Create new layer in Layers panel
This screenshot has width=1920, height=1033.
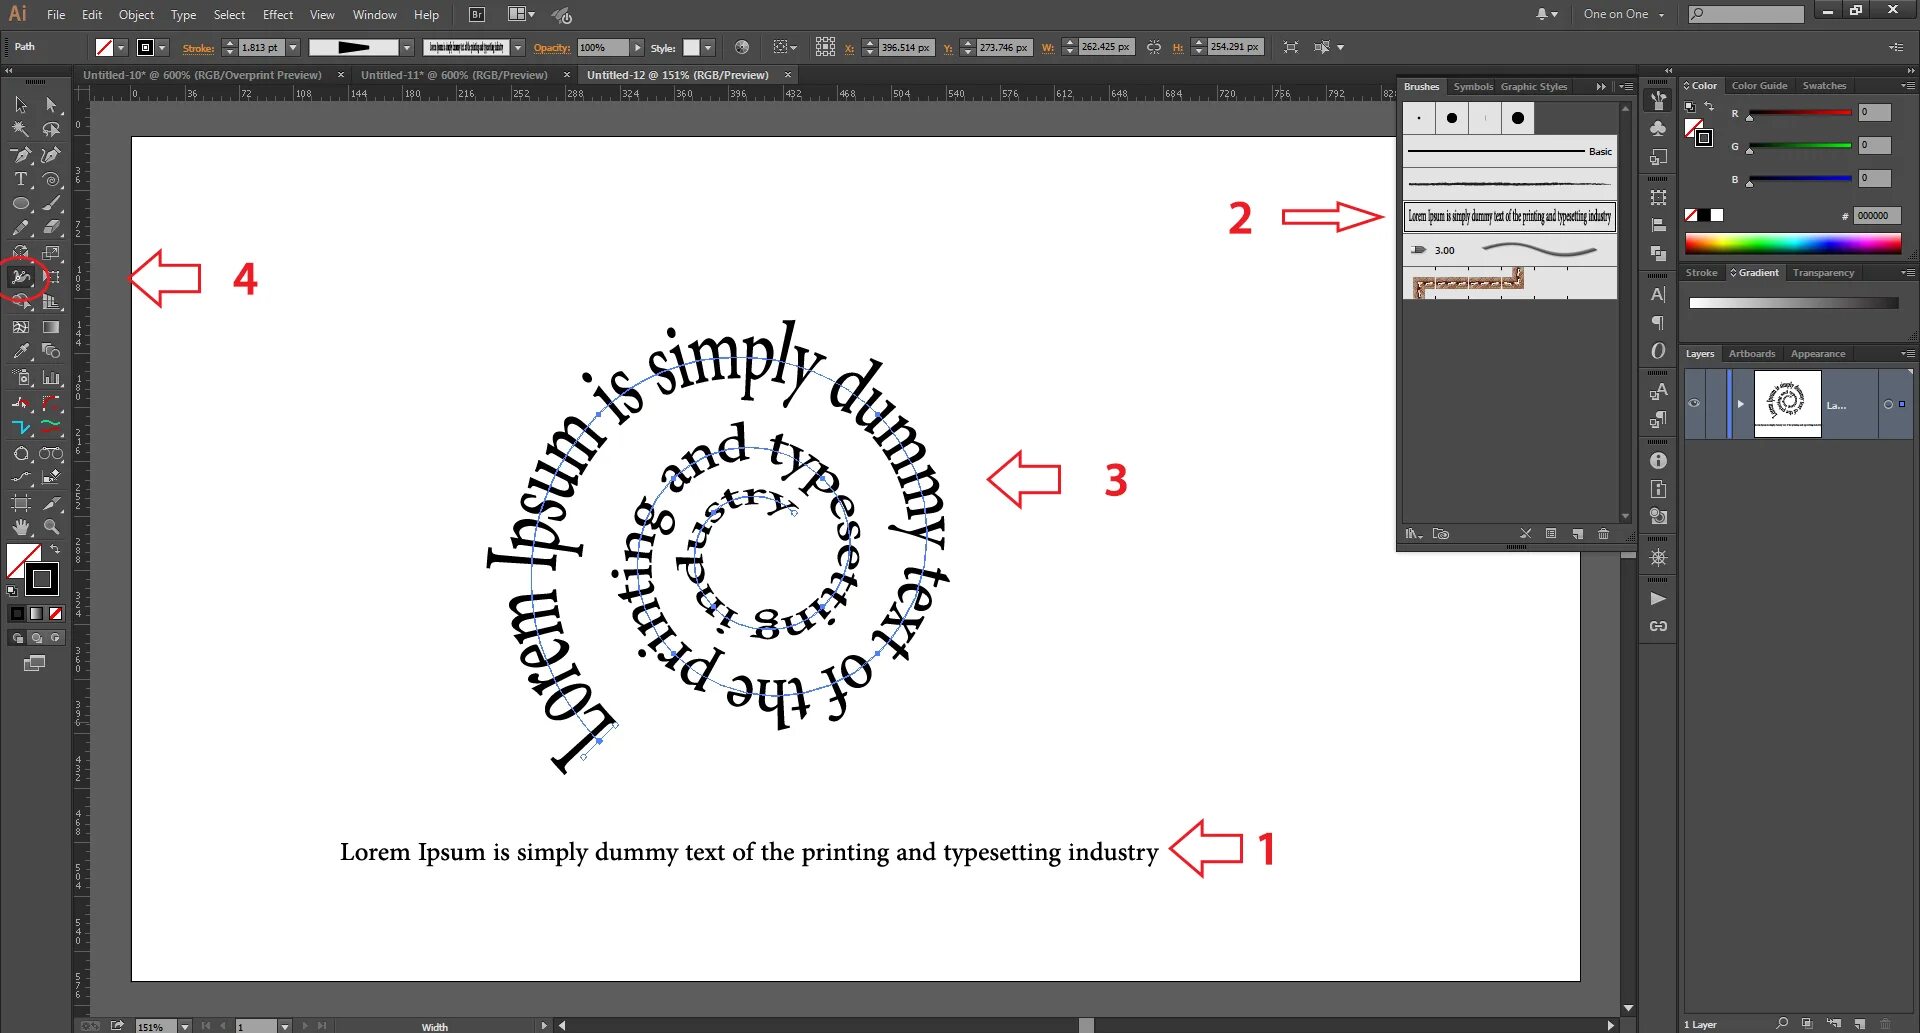pos(1859,1024)
